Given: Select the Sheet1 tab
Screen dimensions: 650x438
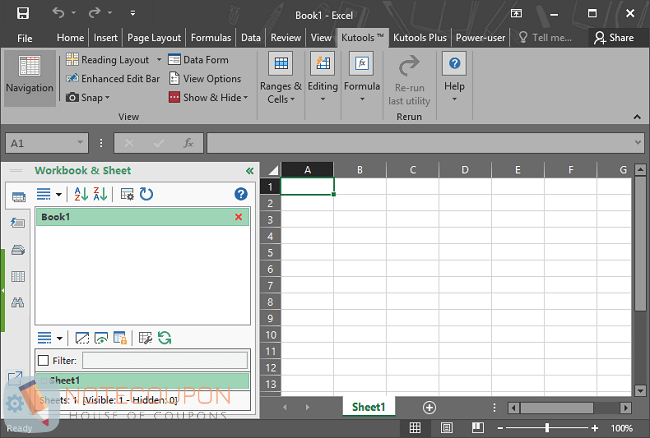Looking at the screenshot, I should point(369,407).
